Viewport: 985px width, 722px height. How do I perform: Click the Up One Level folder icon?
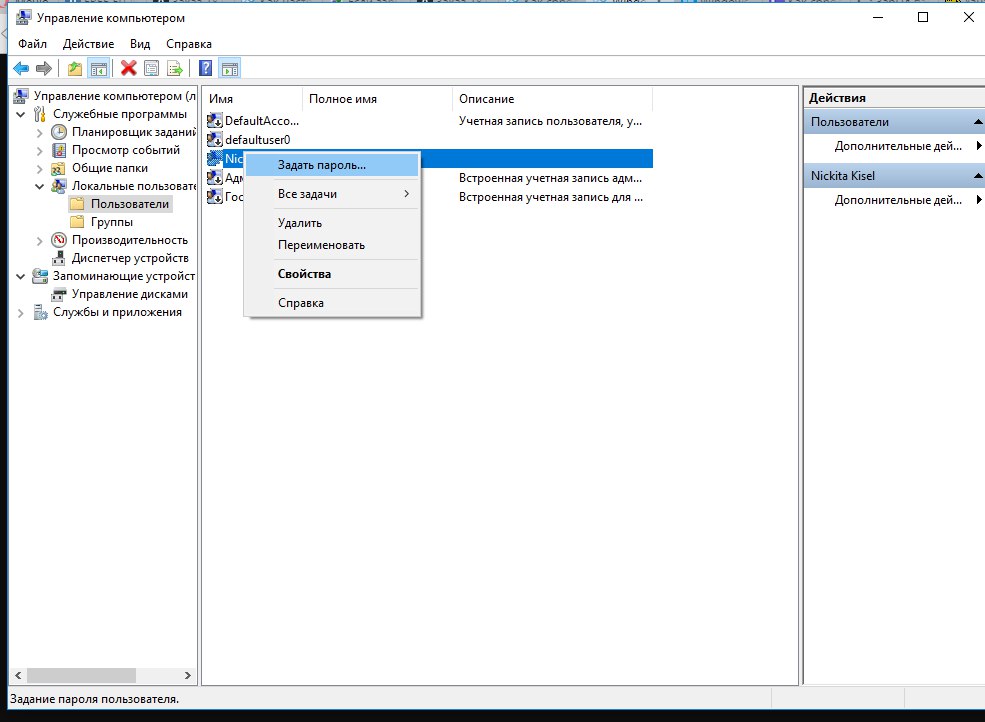pos(75,68)
